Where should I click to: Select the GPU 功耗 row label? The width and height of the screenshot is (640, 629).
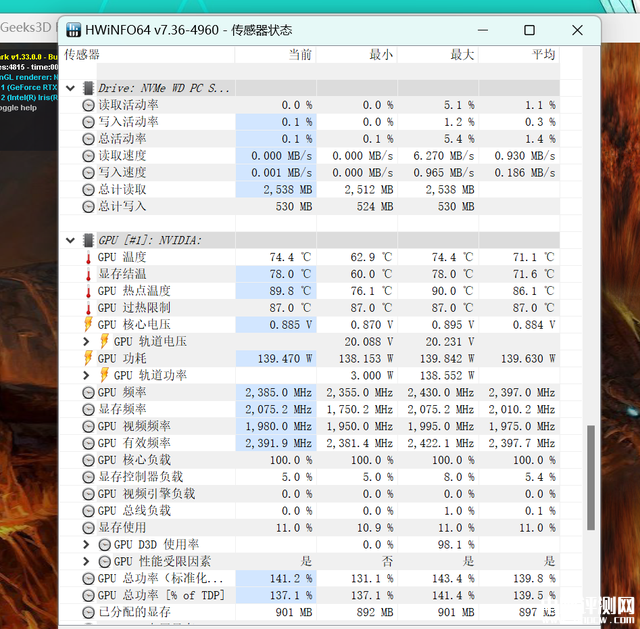click(122, 359)
